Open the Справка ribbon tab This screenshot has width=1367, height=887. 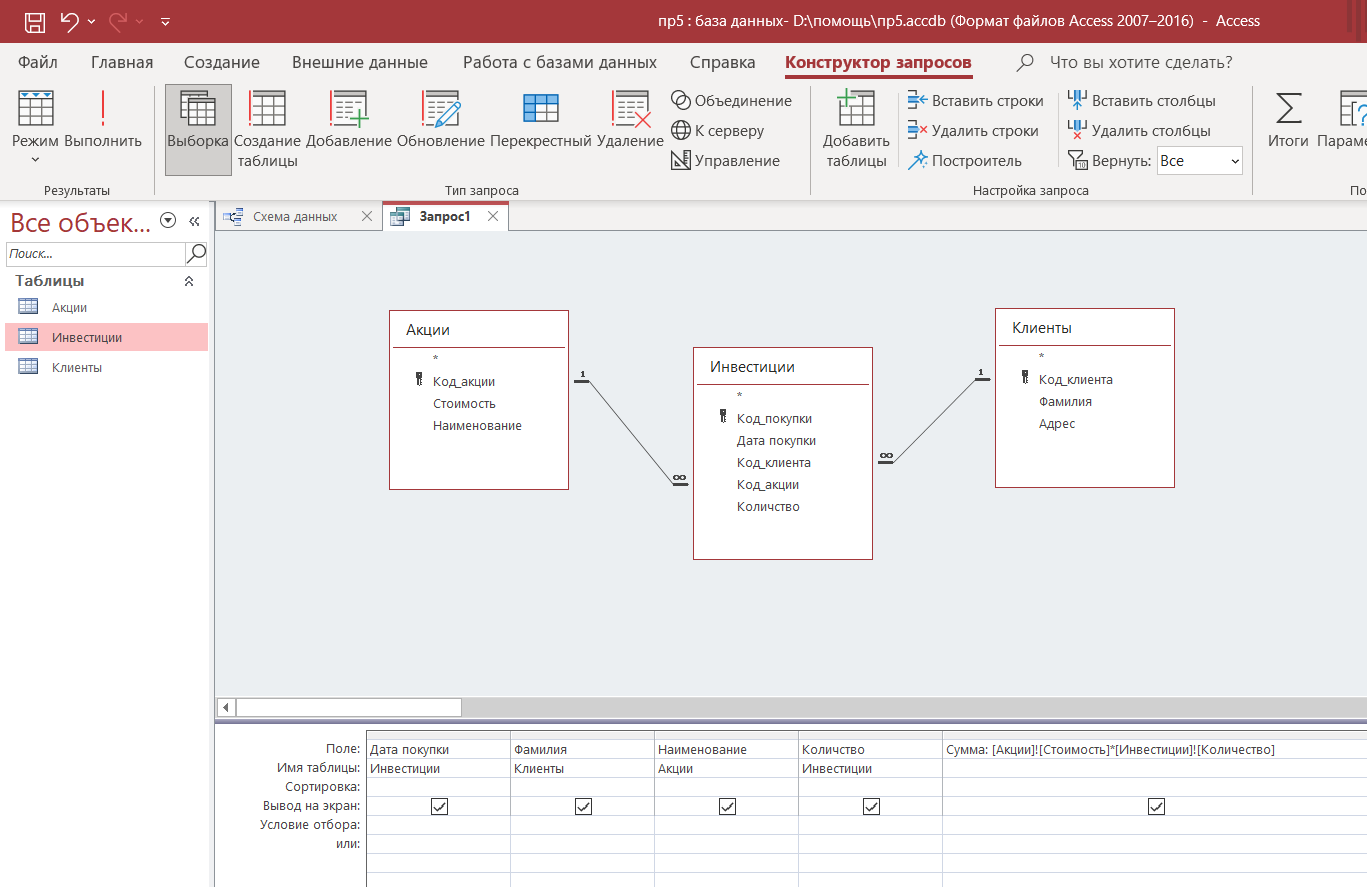pyautogui.click(x=723, y=62)
